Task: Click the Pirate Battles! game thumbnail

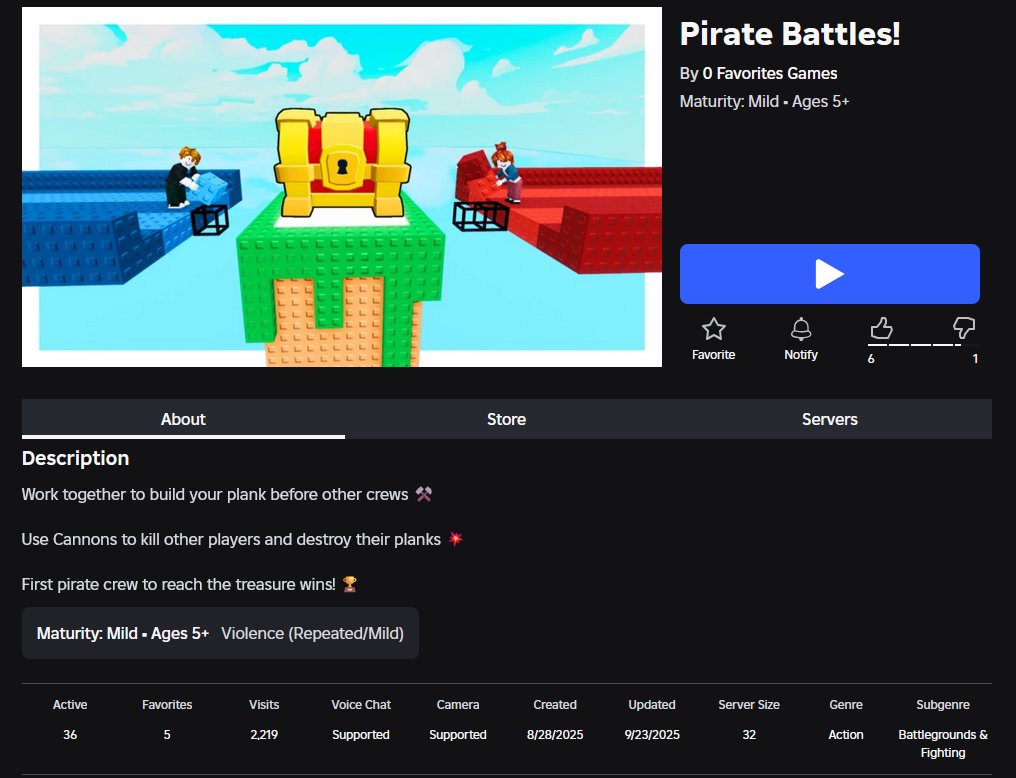Action: pos(341,187)
